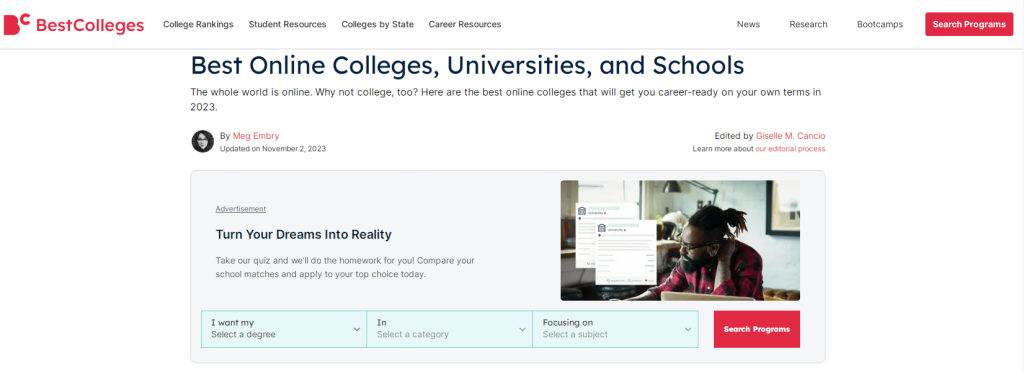Open author Meg Embry's profile link

click(x=256, y=136)
